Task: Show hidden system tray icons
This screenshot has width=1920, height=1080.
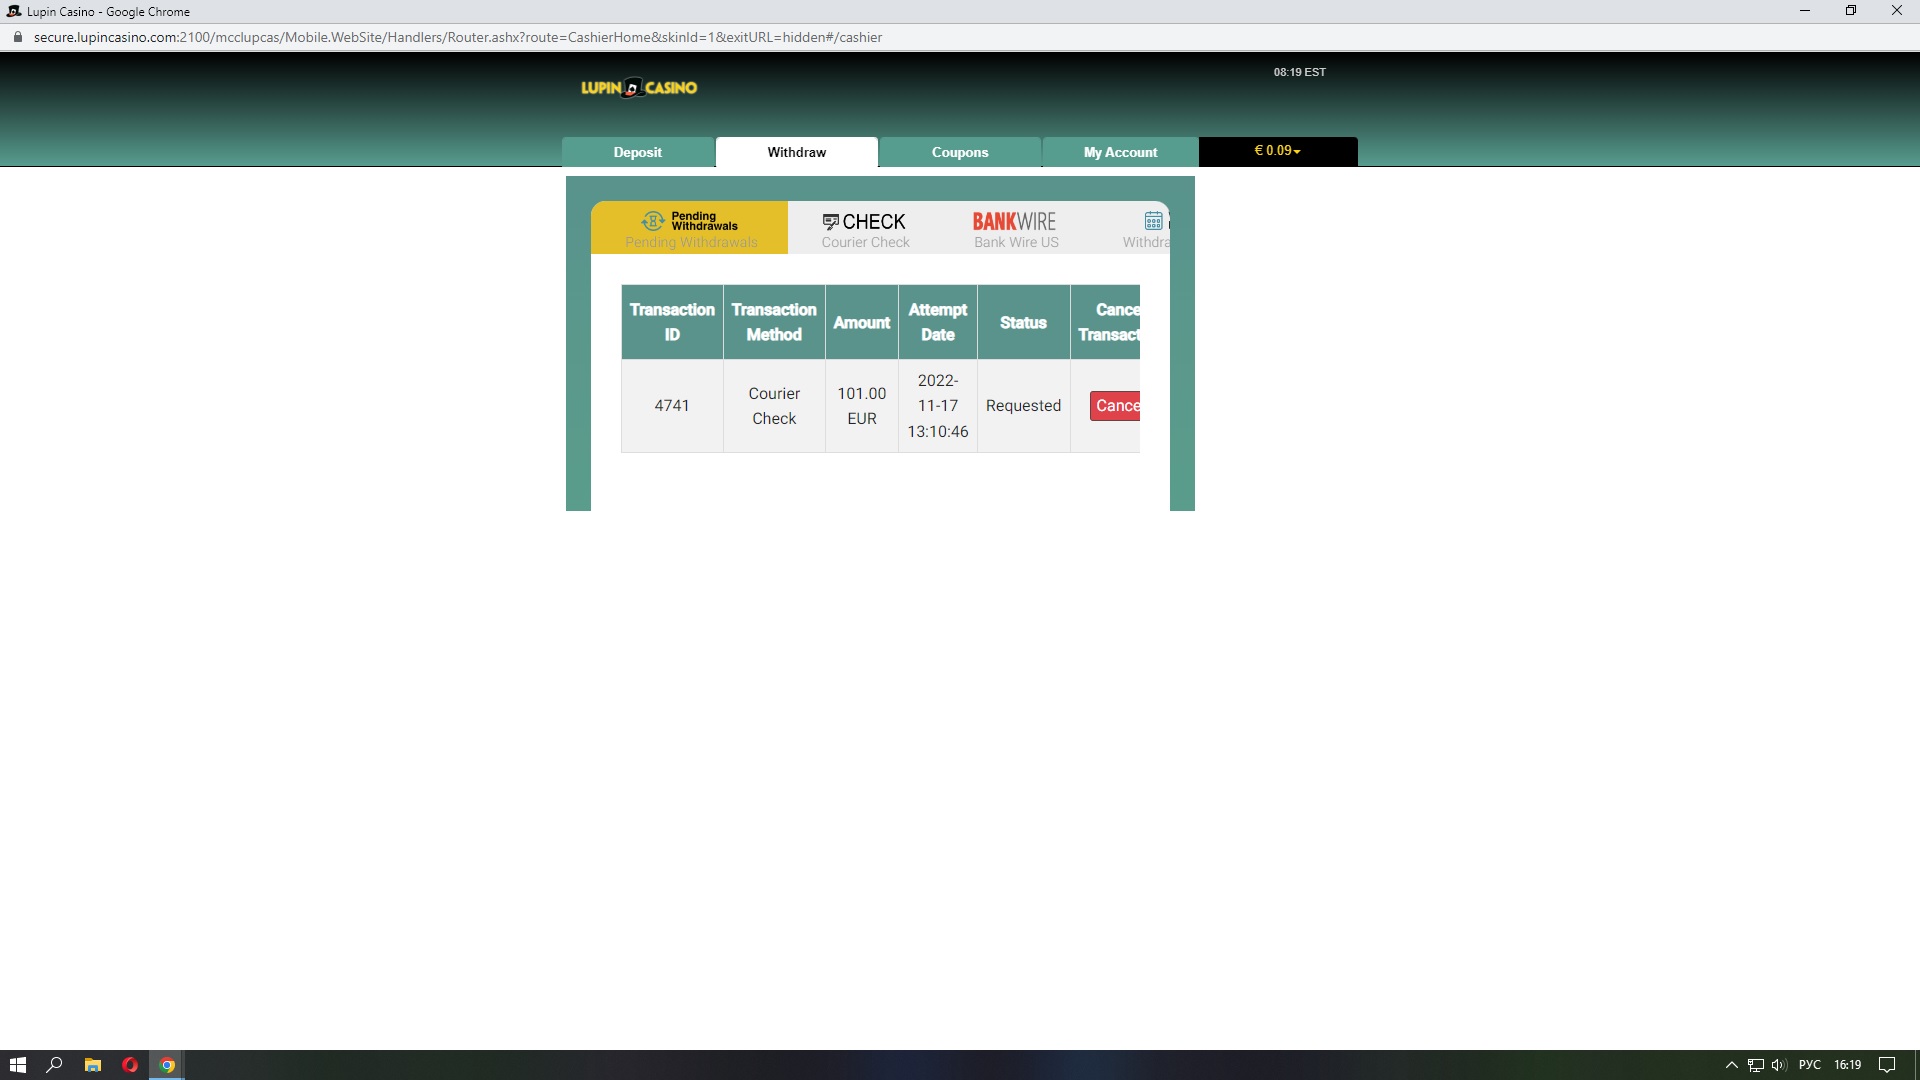Action: [1731, 1065]
